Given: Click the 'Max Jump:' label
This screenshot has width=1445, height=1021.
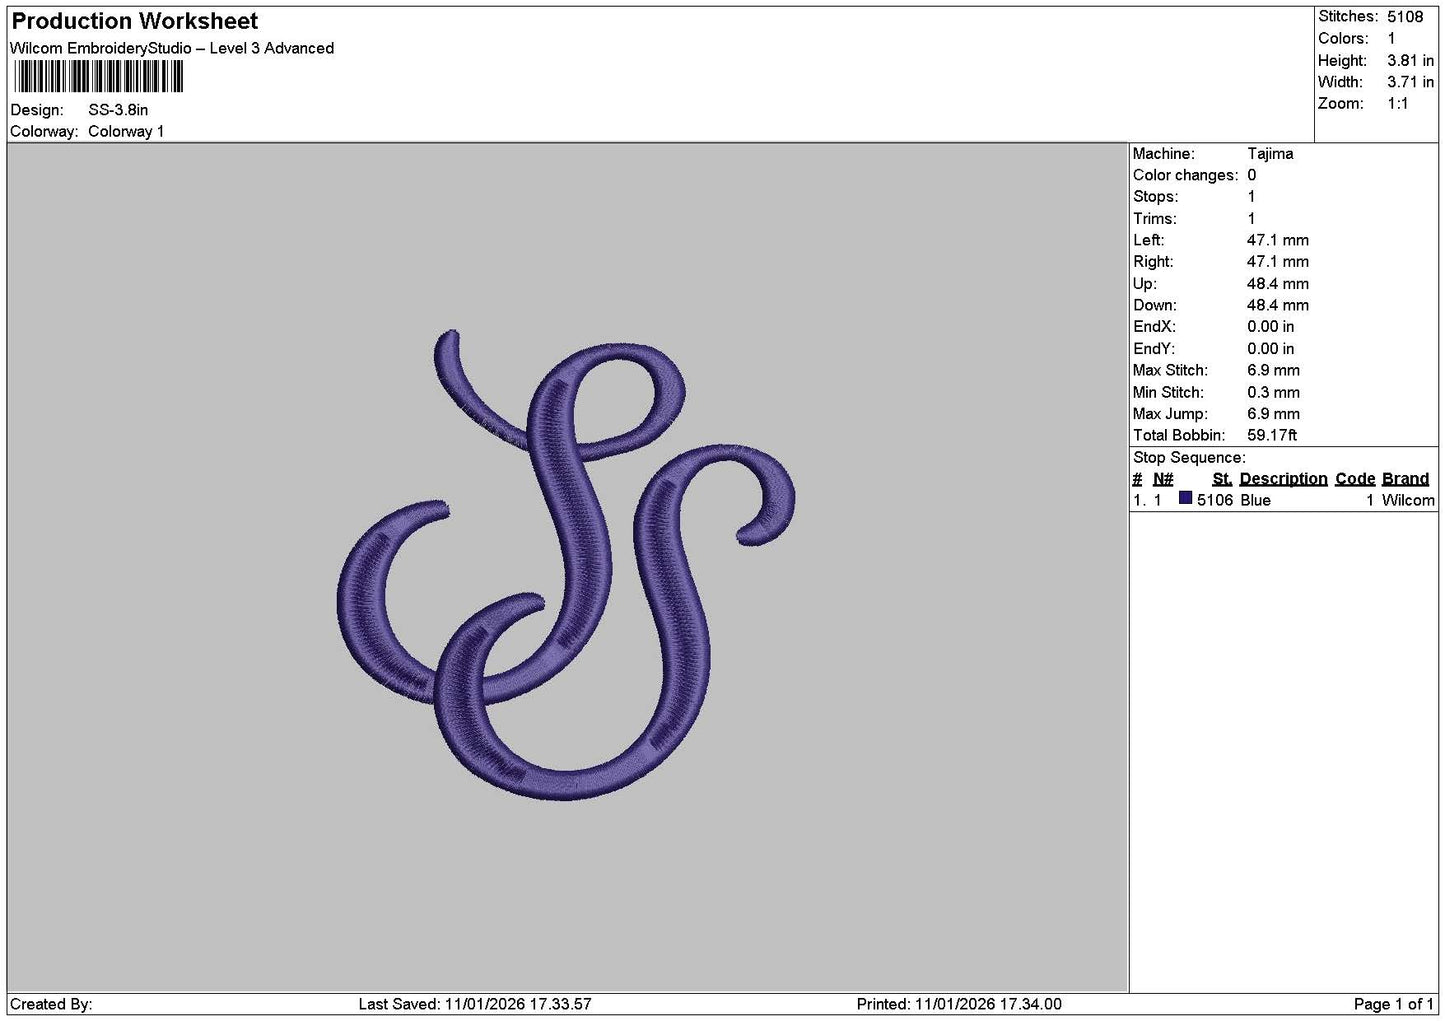Looking at the screenshot, I should 1170,414.
